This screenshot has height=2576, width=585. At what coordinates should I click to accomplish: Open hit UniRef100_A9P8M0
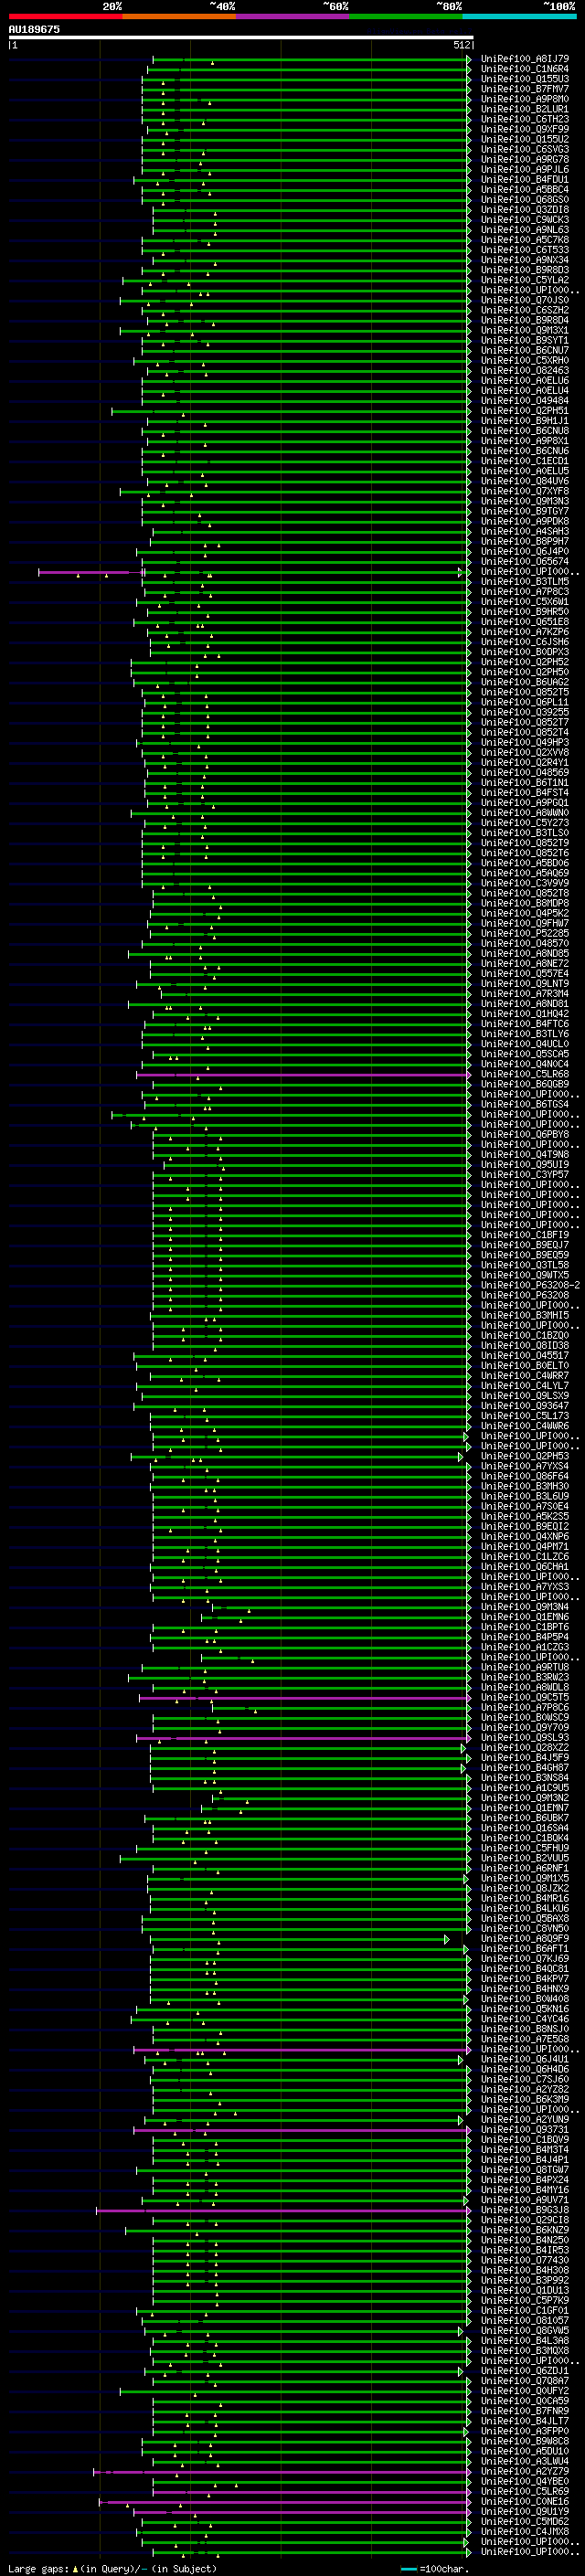click(x=525, y=99)
